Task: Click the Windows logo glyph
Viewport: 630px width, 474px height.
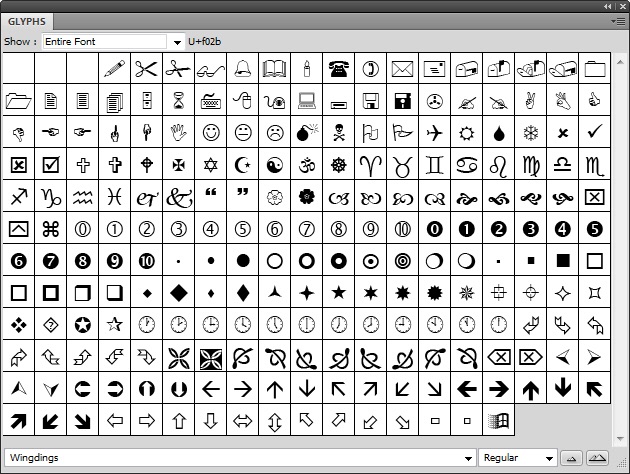Action: click(x=499, y=420)
